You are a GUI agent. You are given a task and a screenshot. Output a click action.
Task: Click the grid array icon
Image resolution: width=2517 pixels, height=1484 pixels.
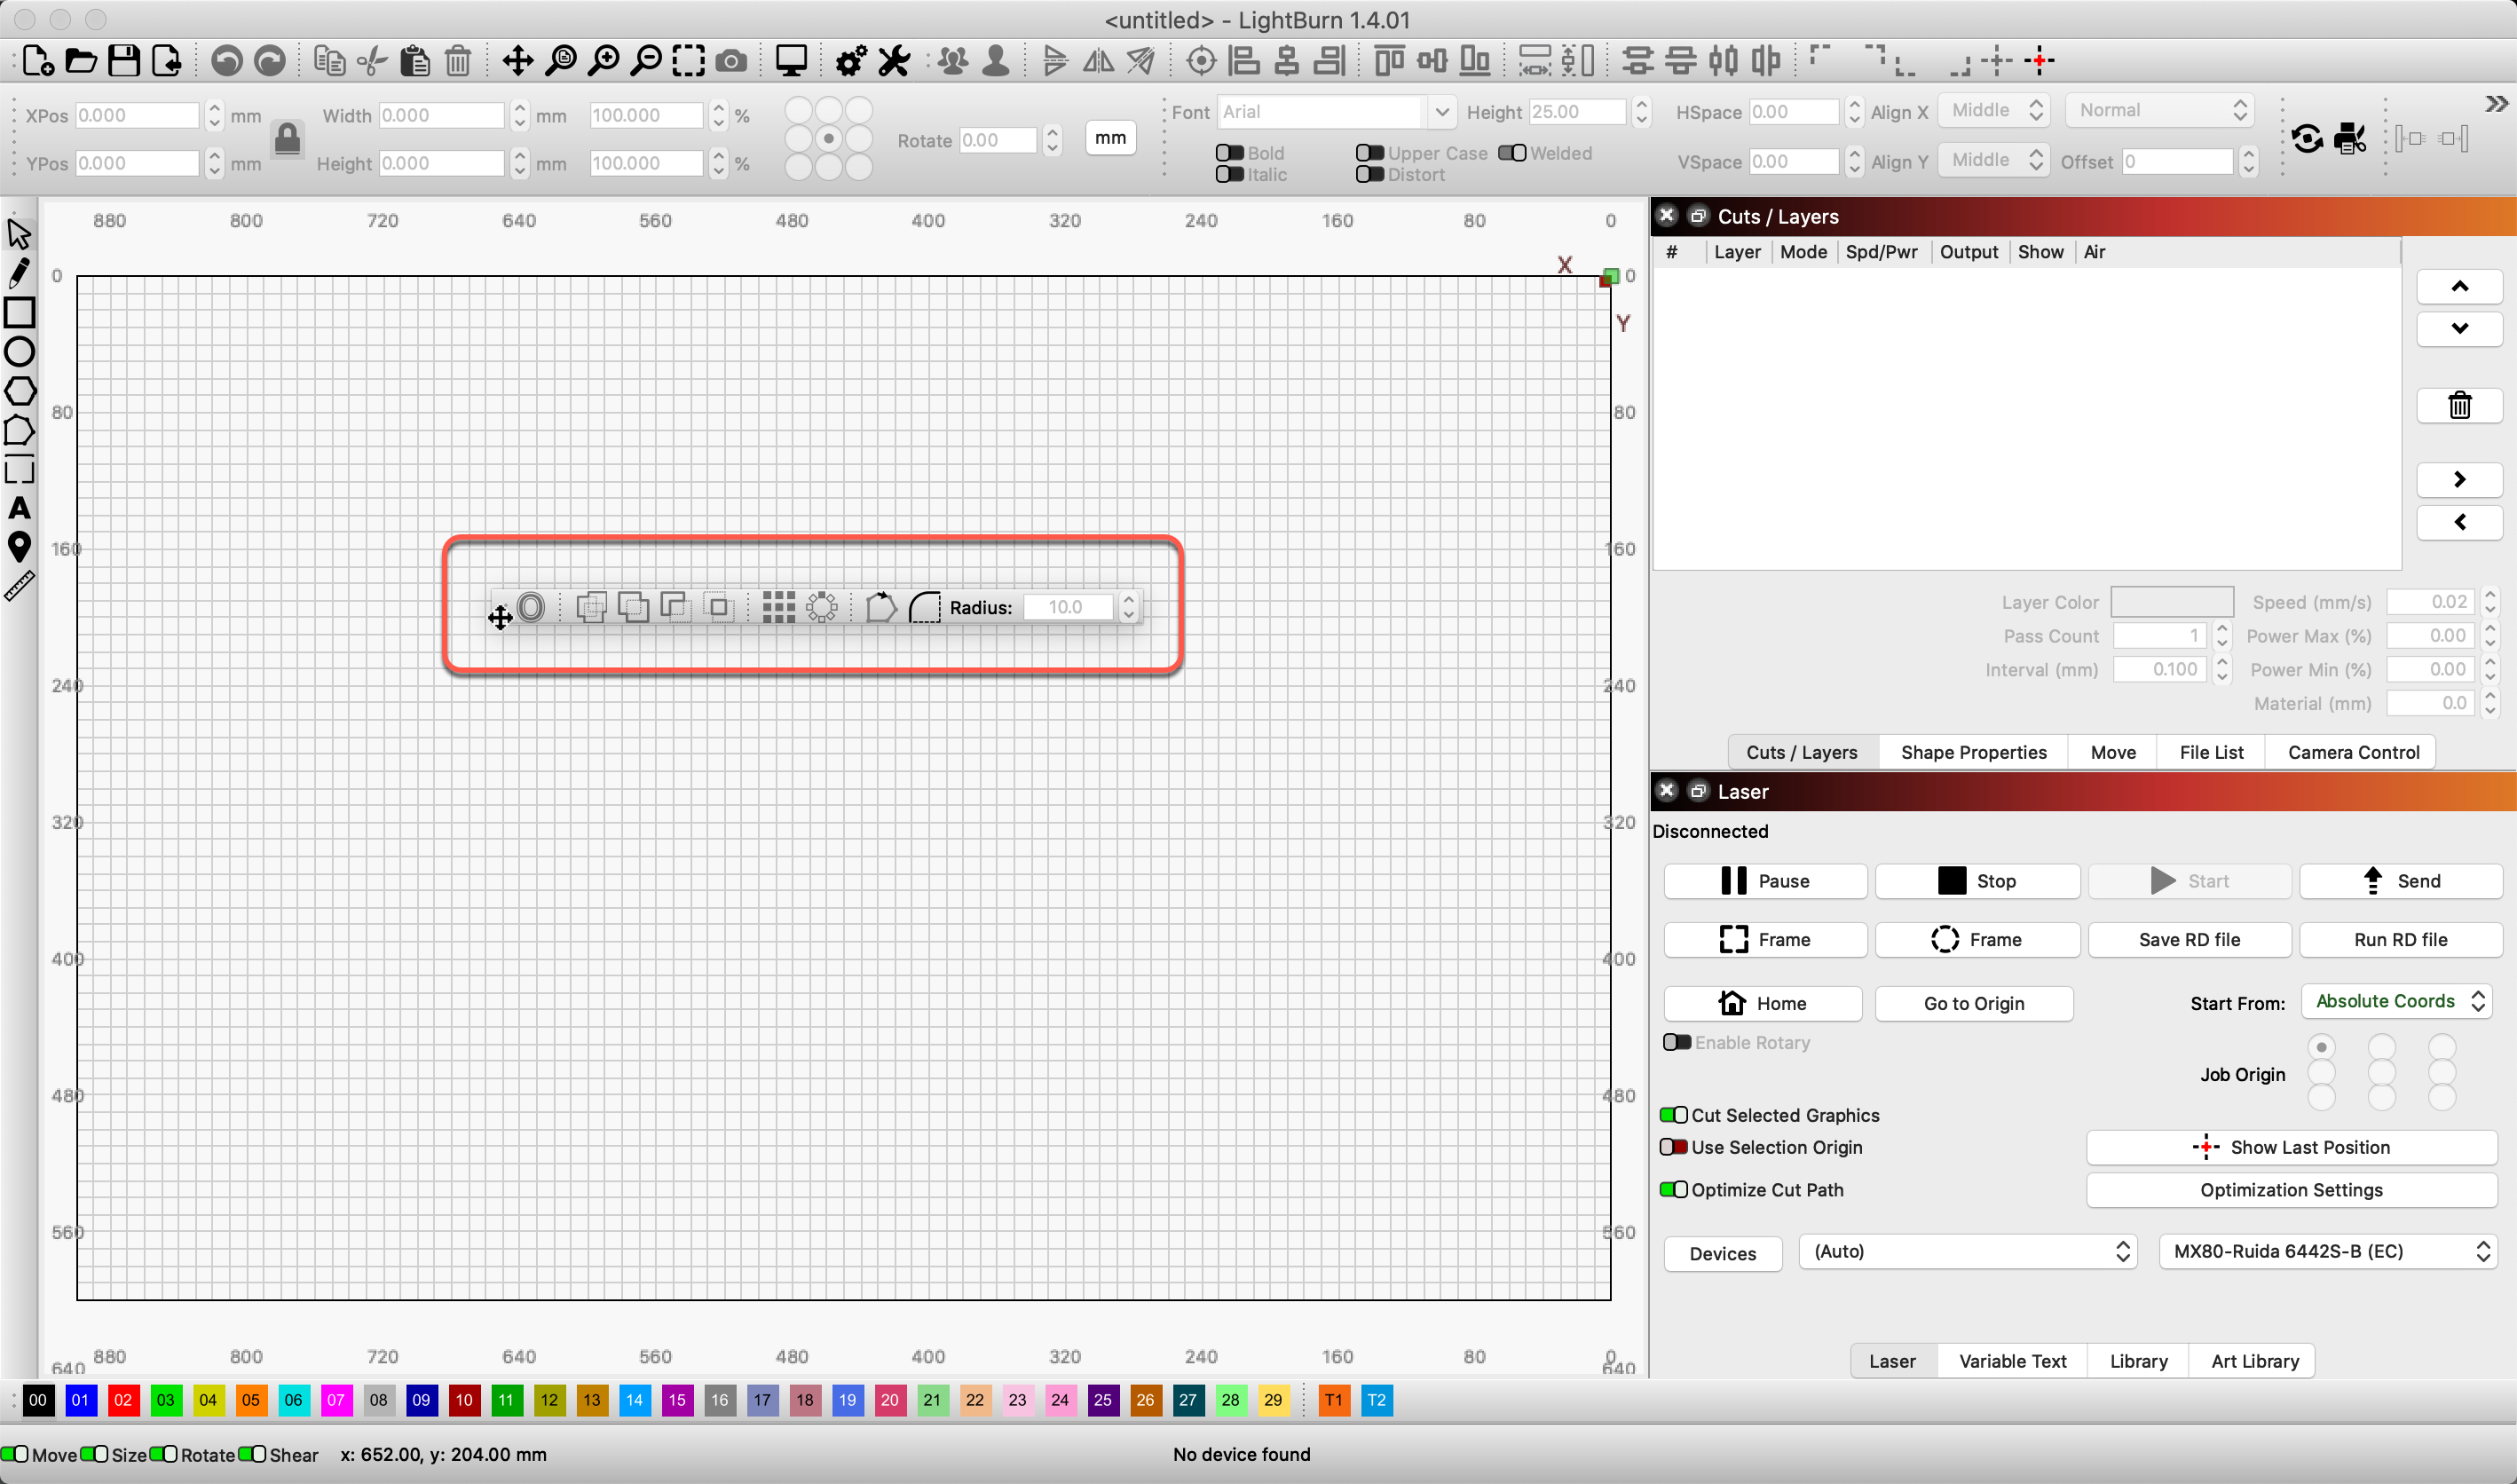click(778, 607)
